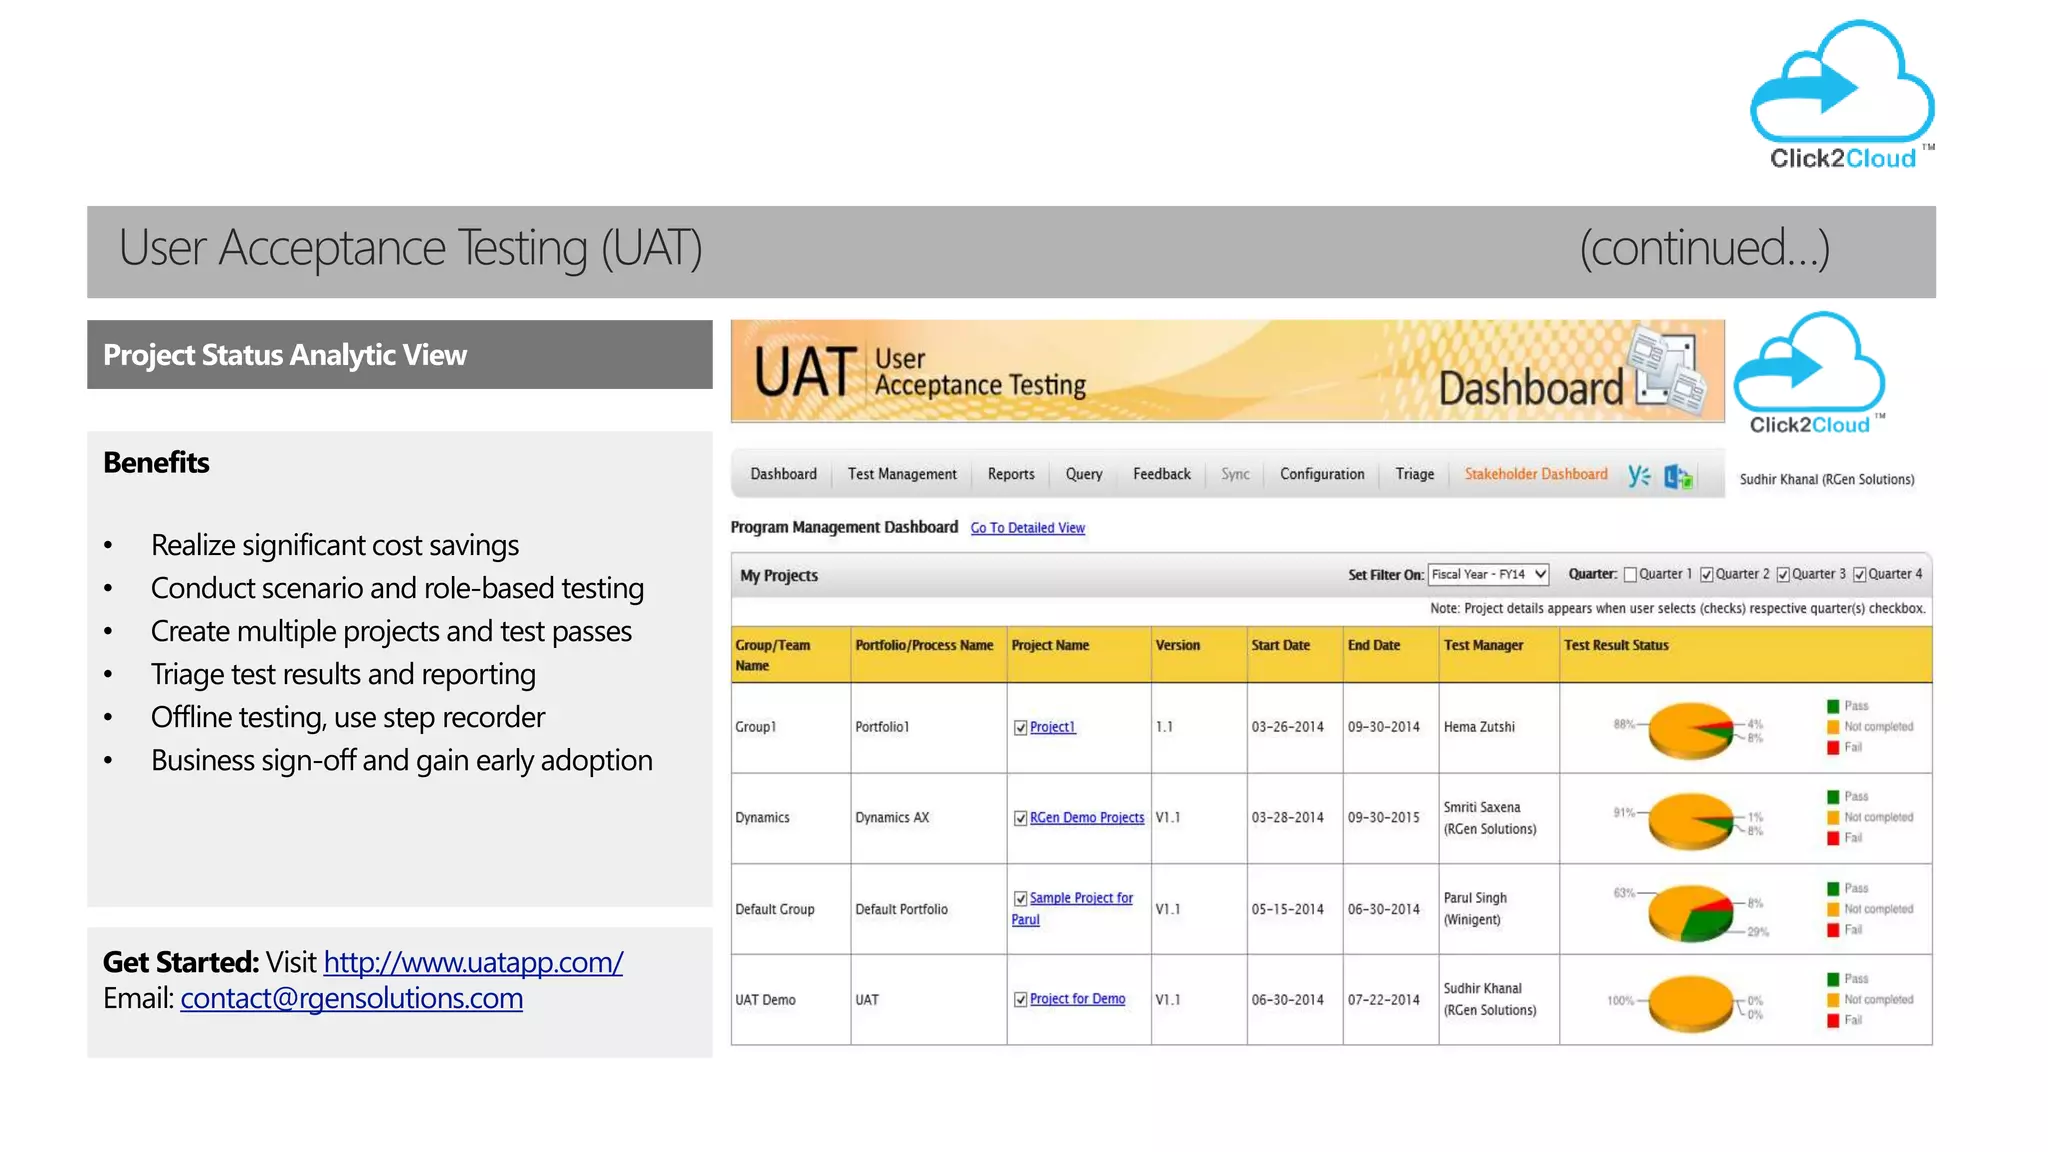This screenshot has height=1152, width=2048.
Task: Click the contact@rgensolutions.com email link
Action: coord(351,998)
